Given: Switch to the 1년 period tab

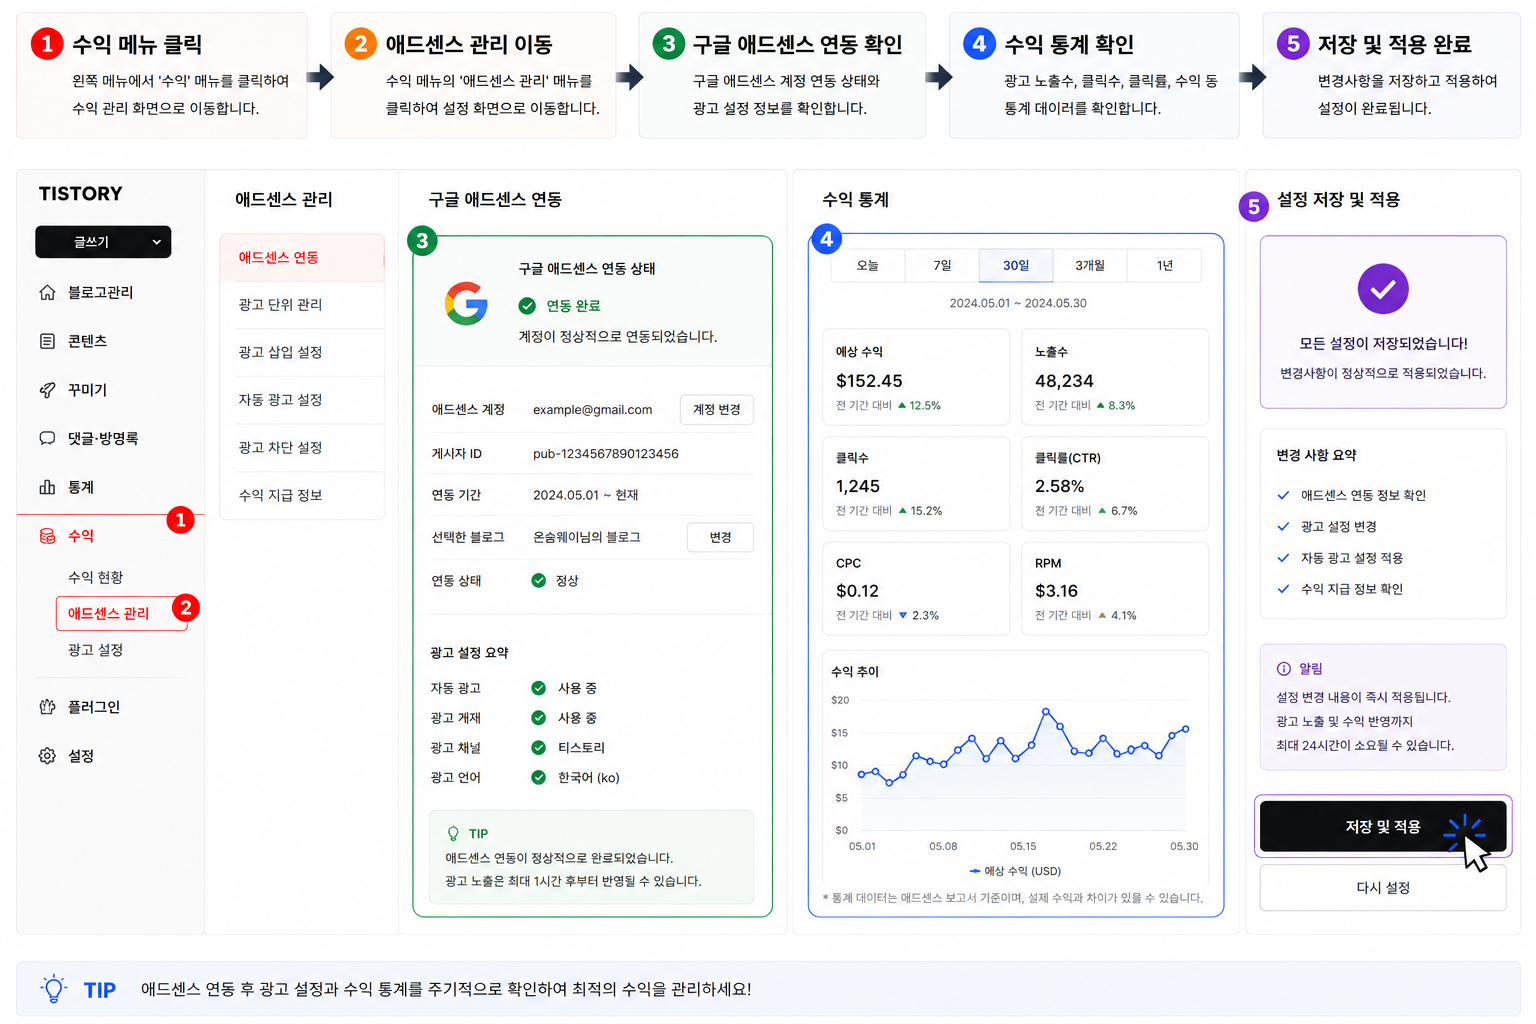Looking at the screenshot, I should click(x=1164, y=266).
